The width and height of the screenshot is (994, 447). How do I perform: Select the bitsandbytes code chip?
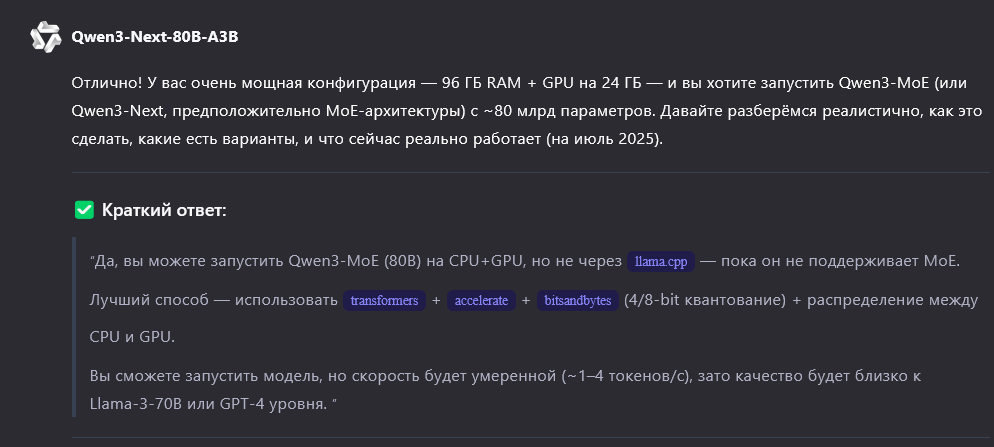(x=576, y=300)
